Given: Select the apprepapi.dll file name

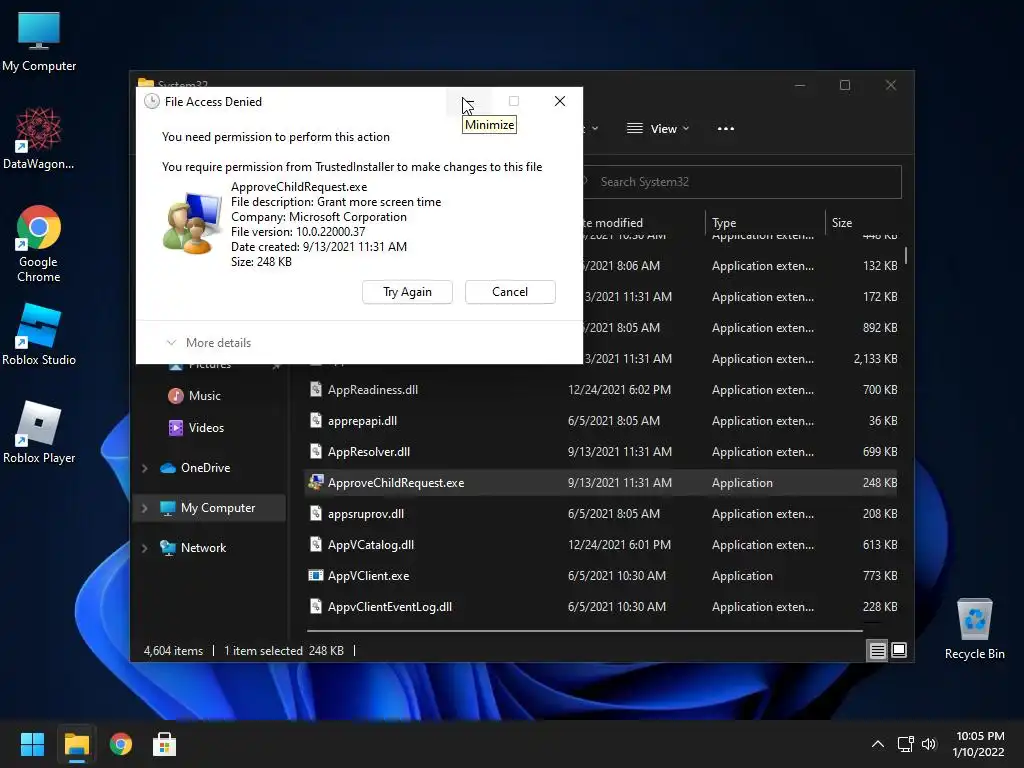Looking at the screenshot, I should [x=362, y=421].
